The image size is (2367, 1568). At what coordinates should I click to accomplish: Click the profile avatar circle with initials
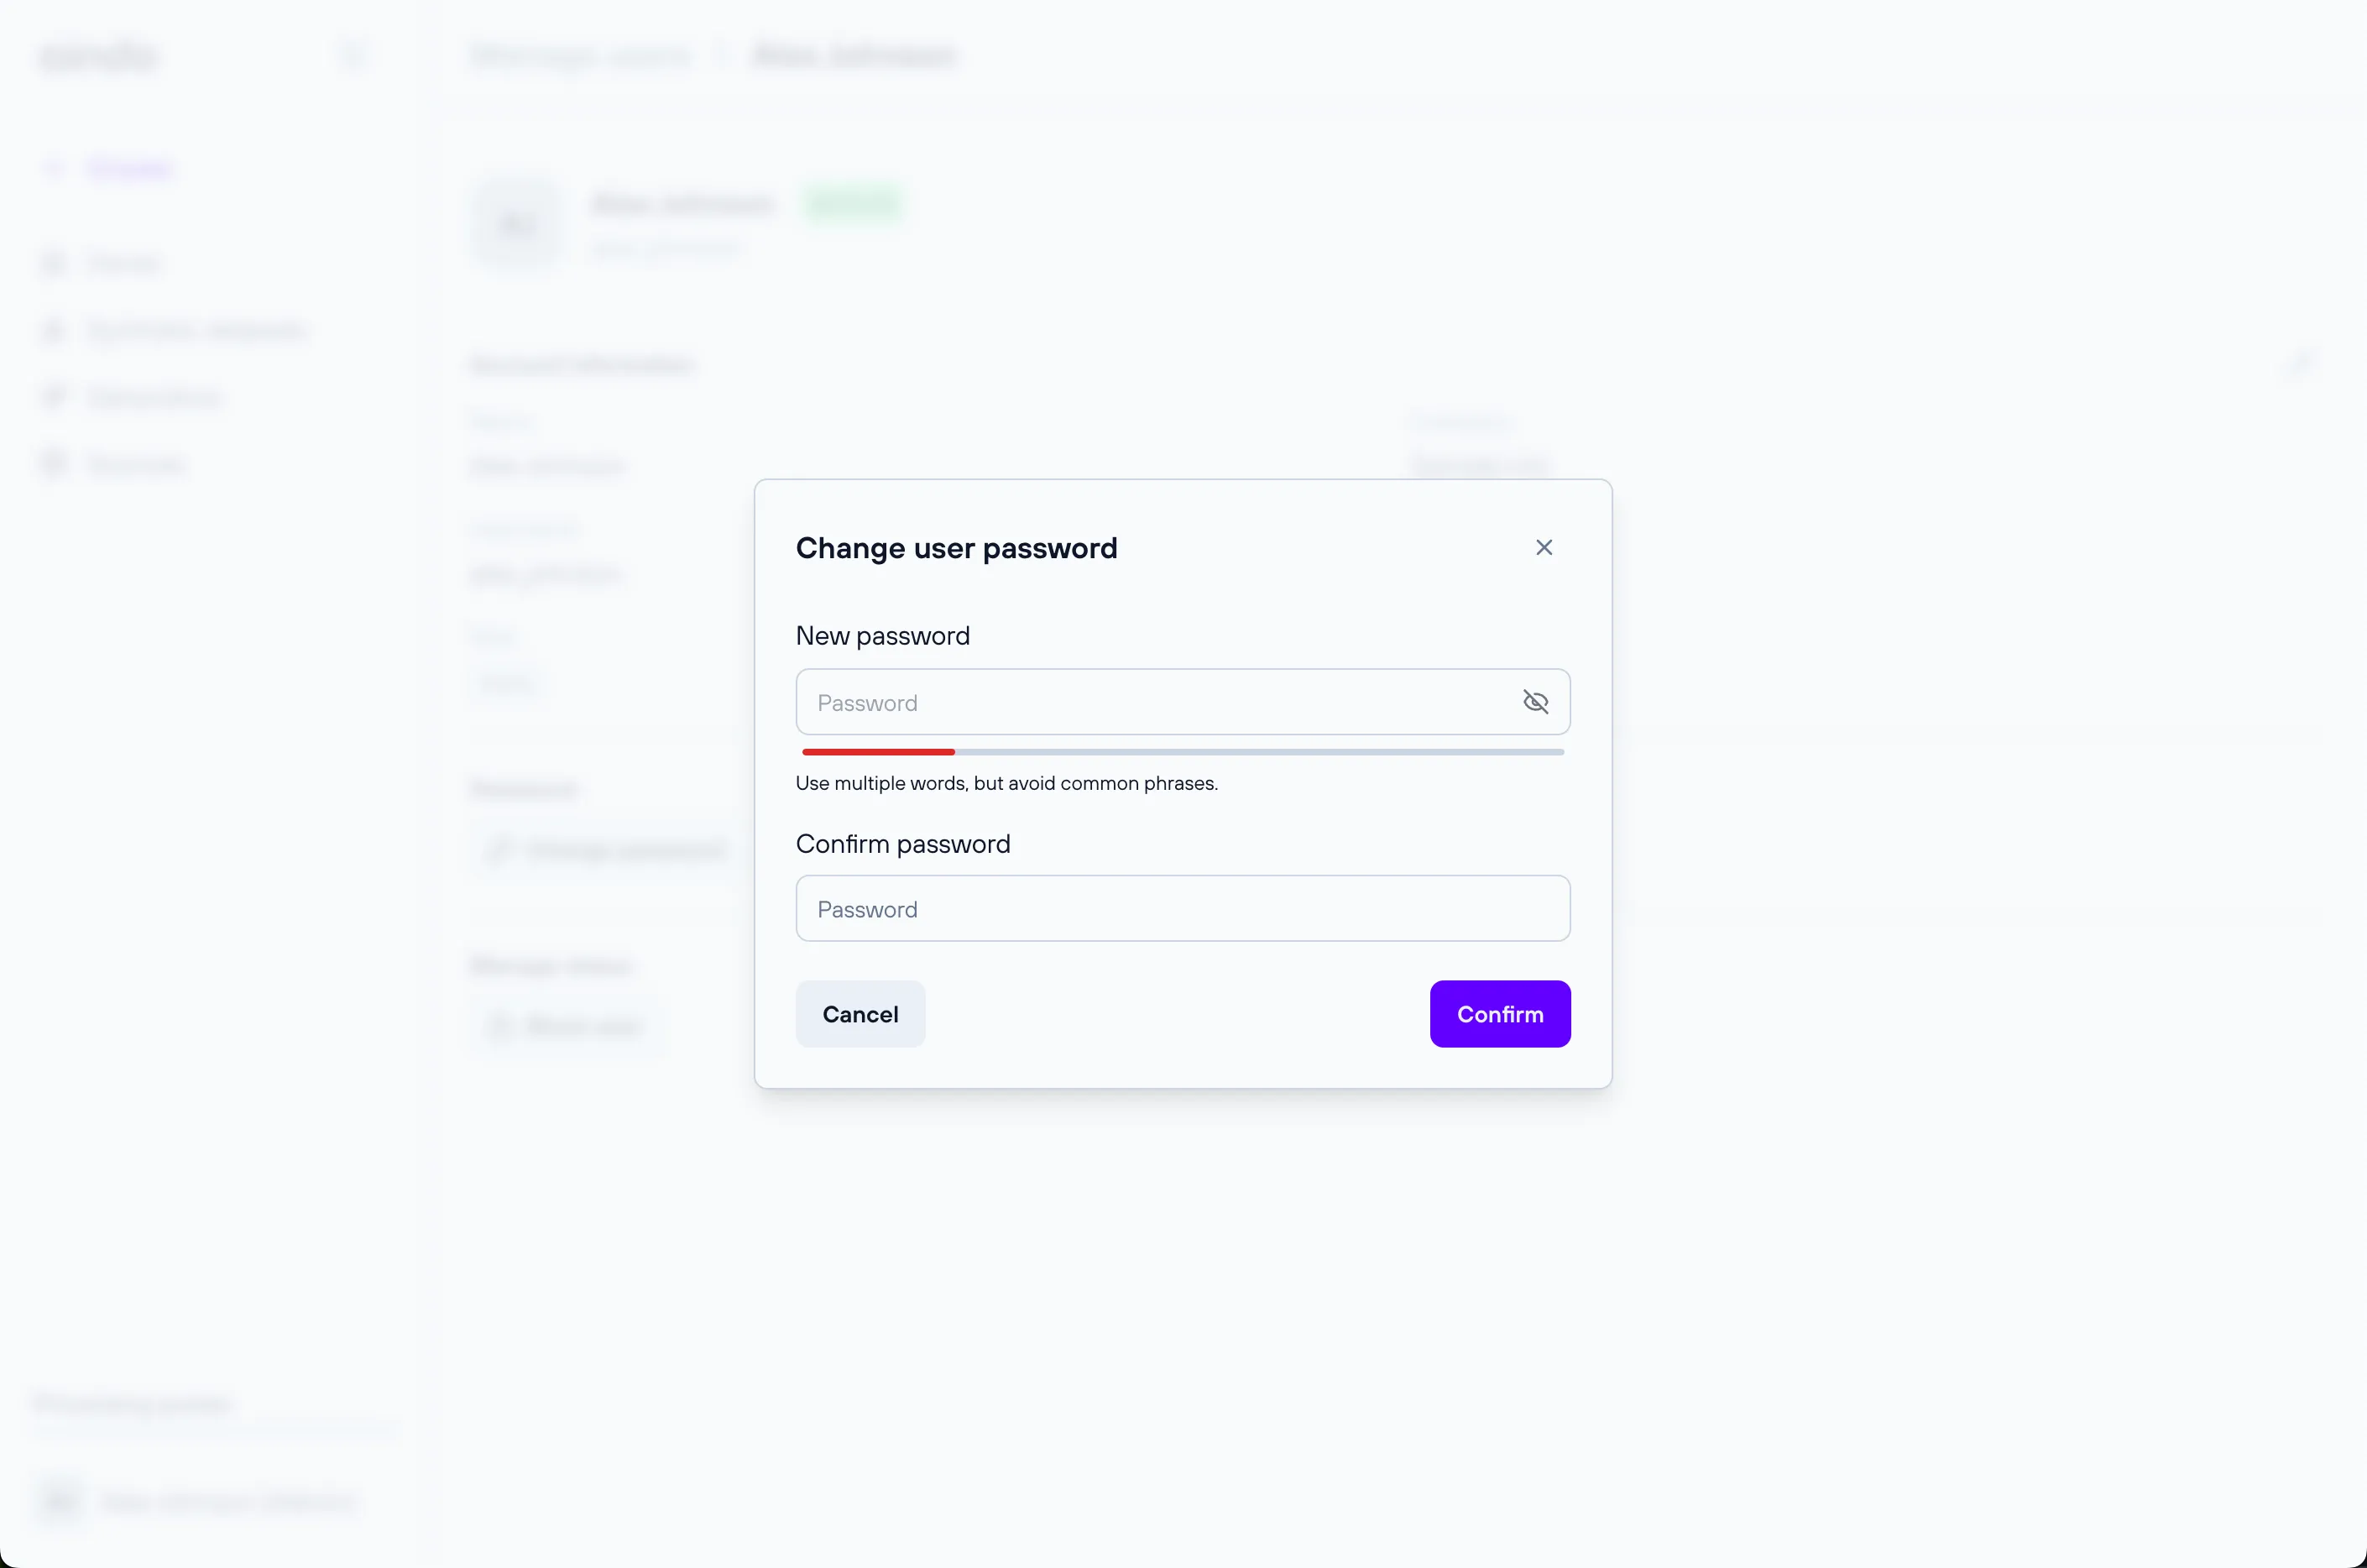pos(517,225)
